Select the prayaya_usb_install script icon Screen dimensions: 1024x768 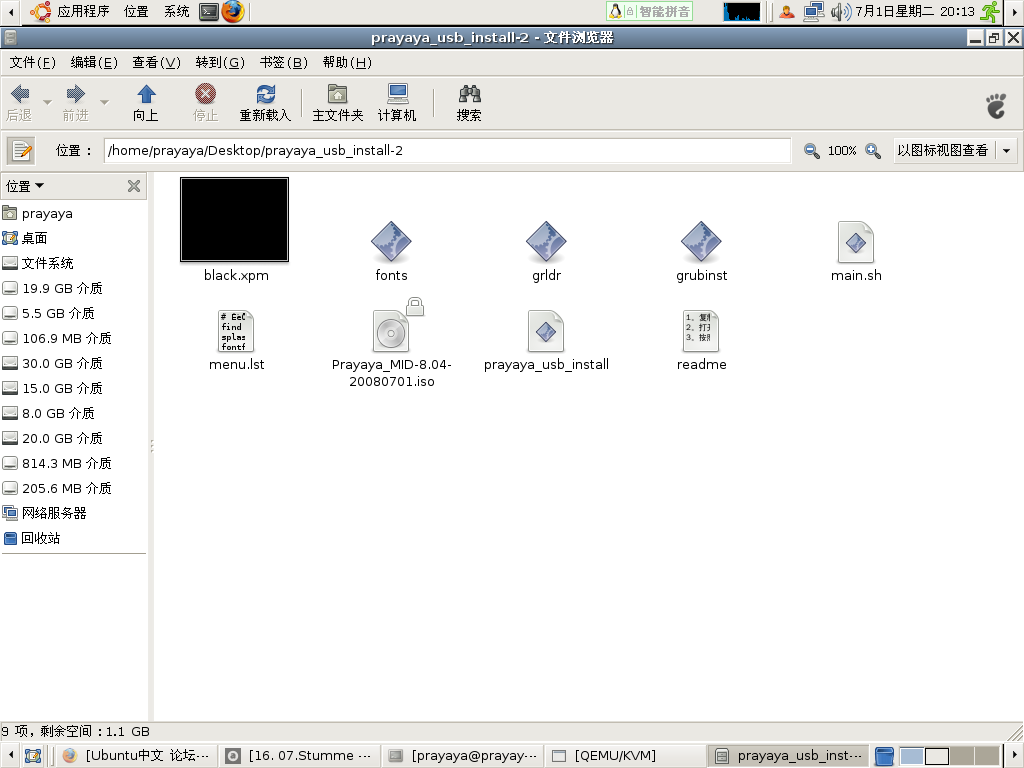coord(546,331)
